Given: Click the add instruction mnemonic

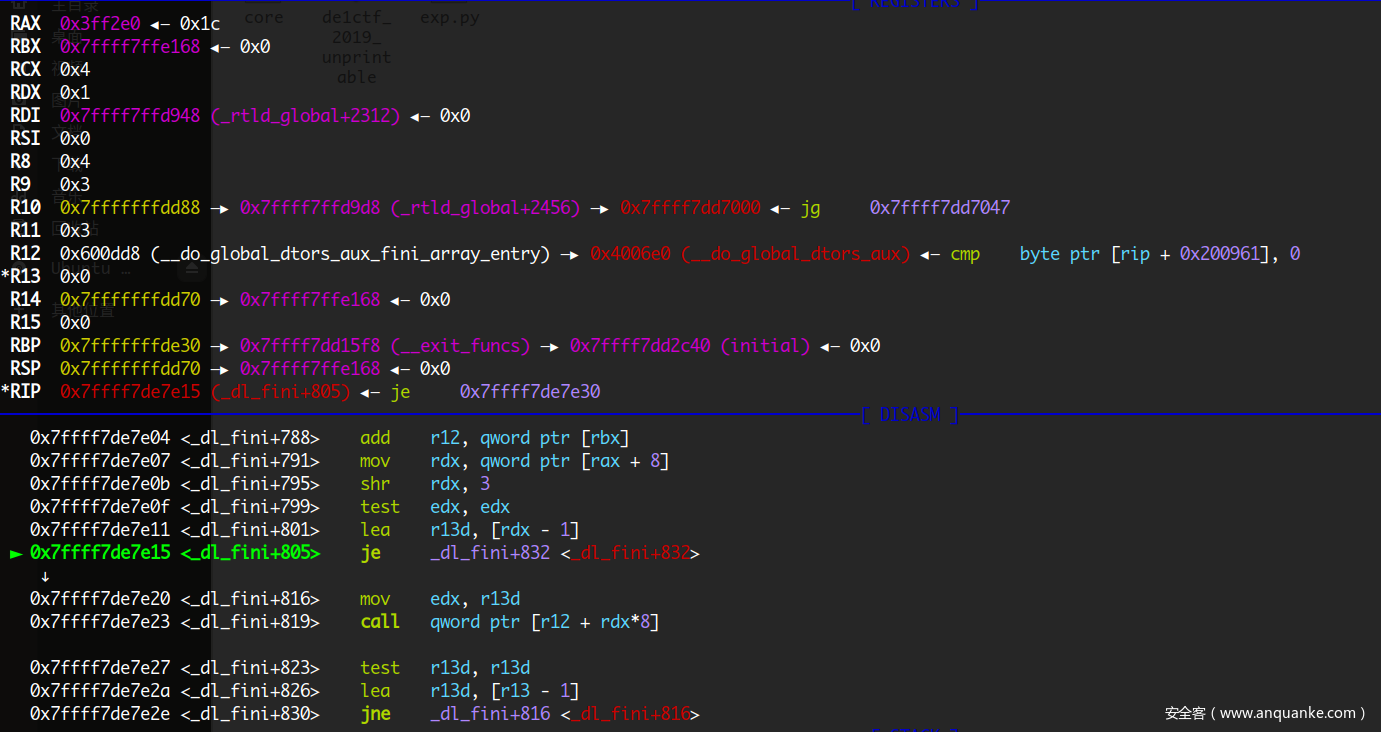Looking at the screenshot, I should coord(375,437).
